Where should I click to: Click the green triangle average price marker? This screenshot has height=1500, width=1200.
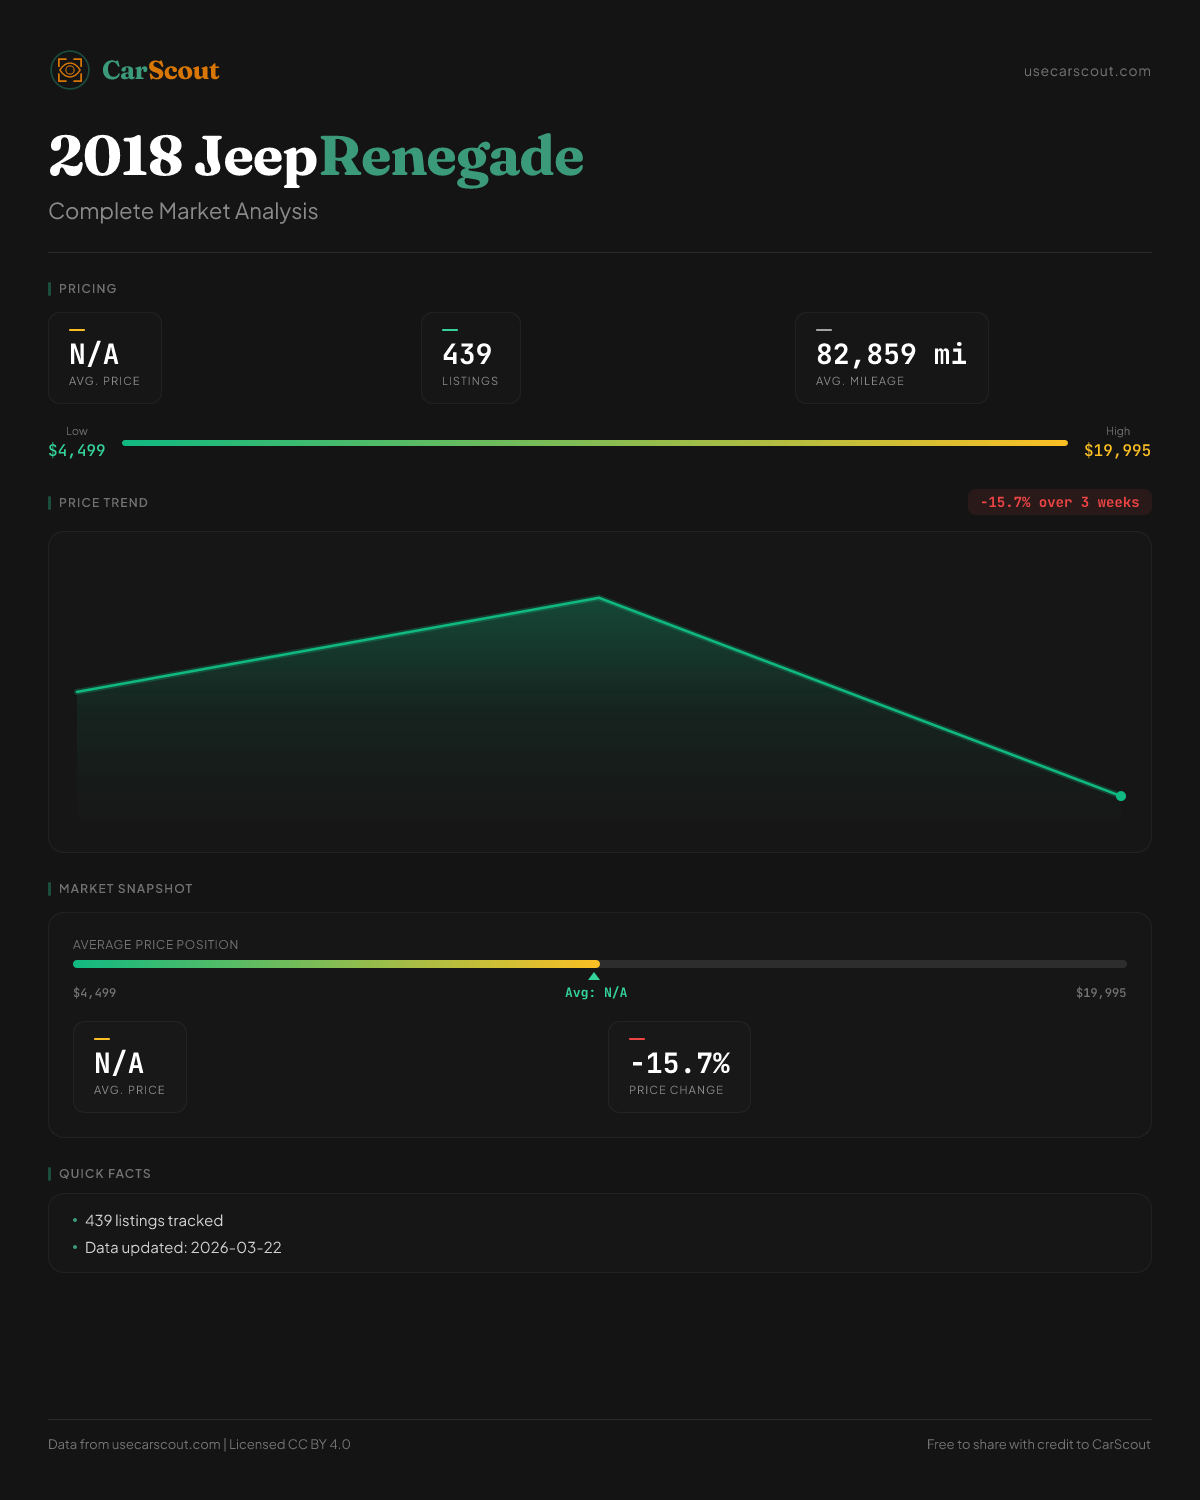pyautogui.click(x=594, y=976)
